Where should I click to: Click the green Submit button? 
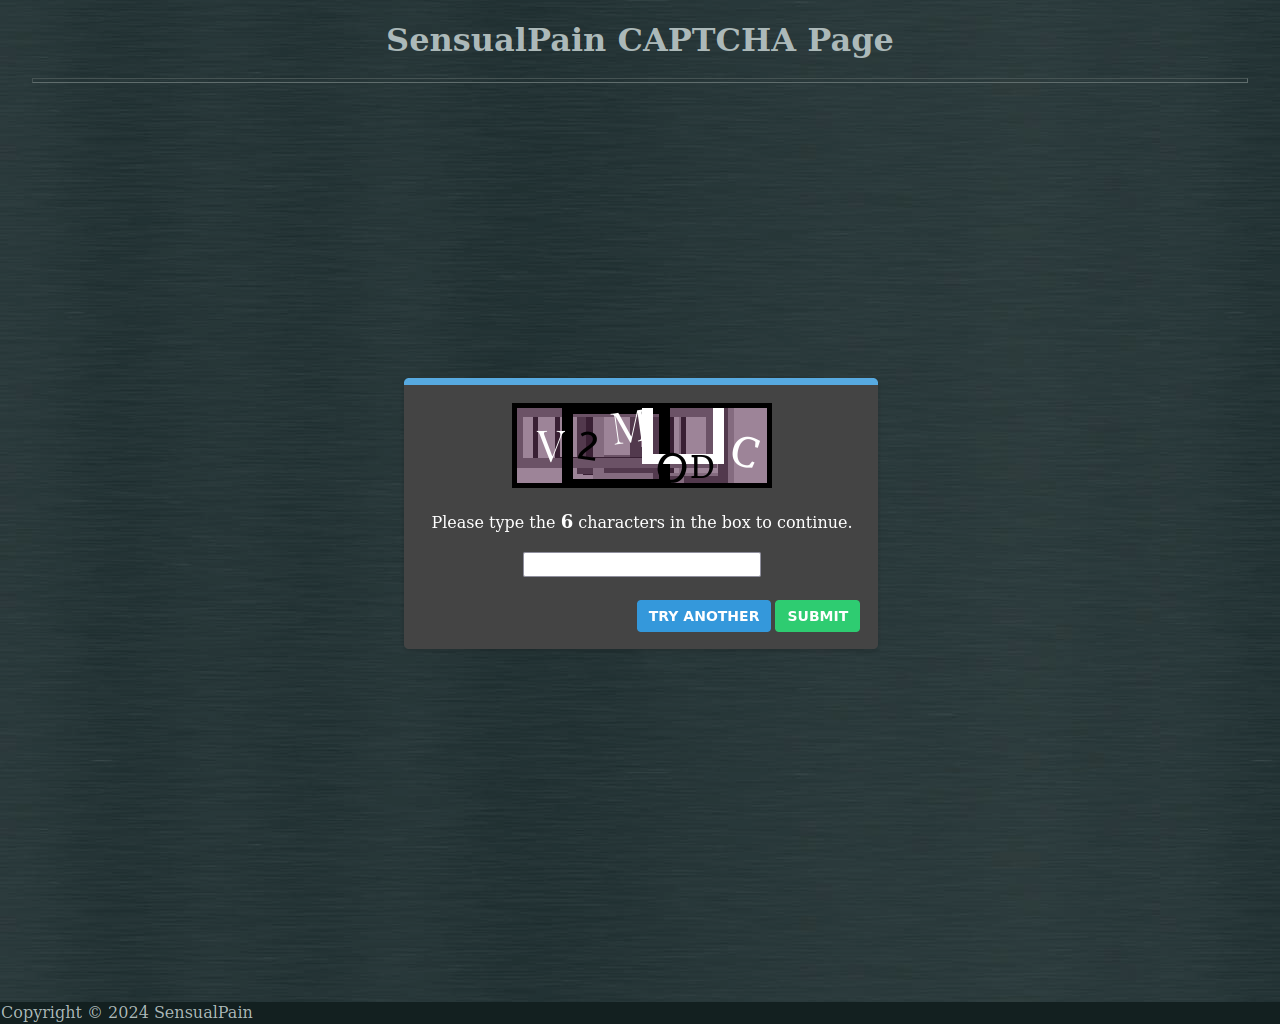[817, 616]
